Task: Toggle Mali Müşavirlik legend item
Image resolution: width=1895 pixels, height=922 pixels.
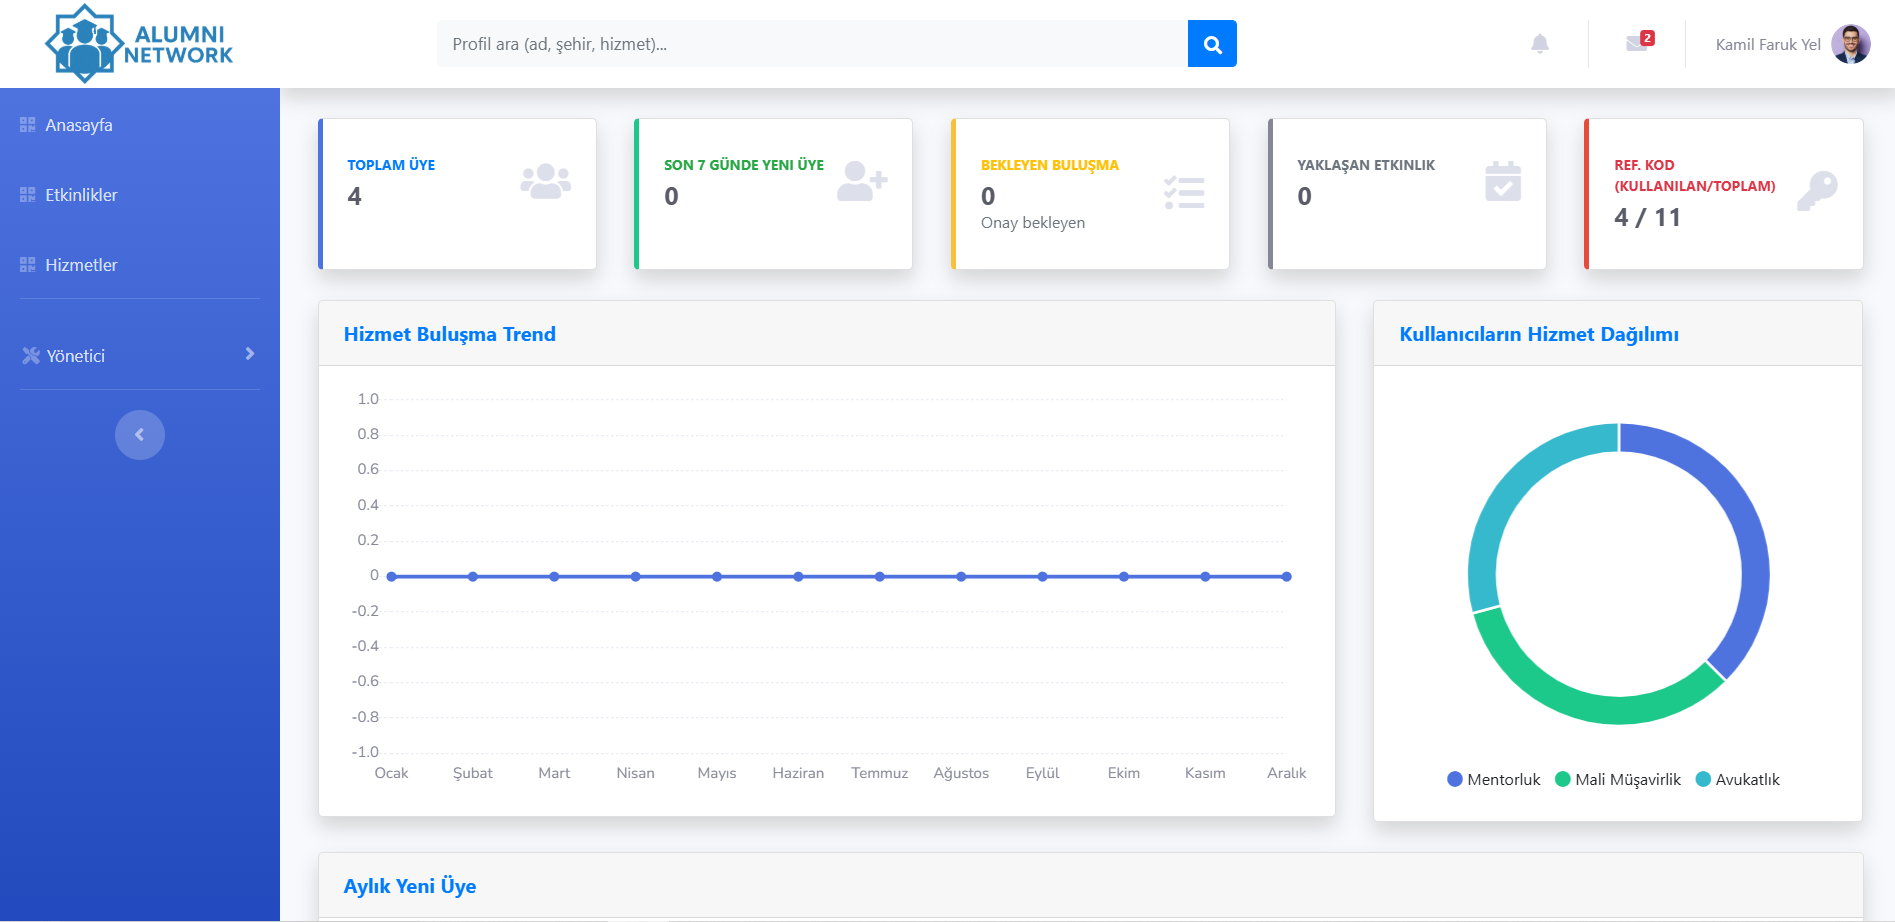Action: click(1618, 780)
